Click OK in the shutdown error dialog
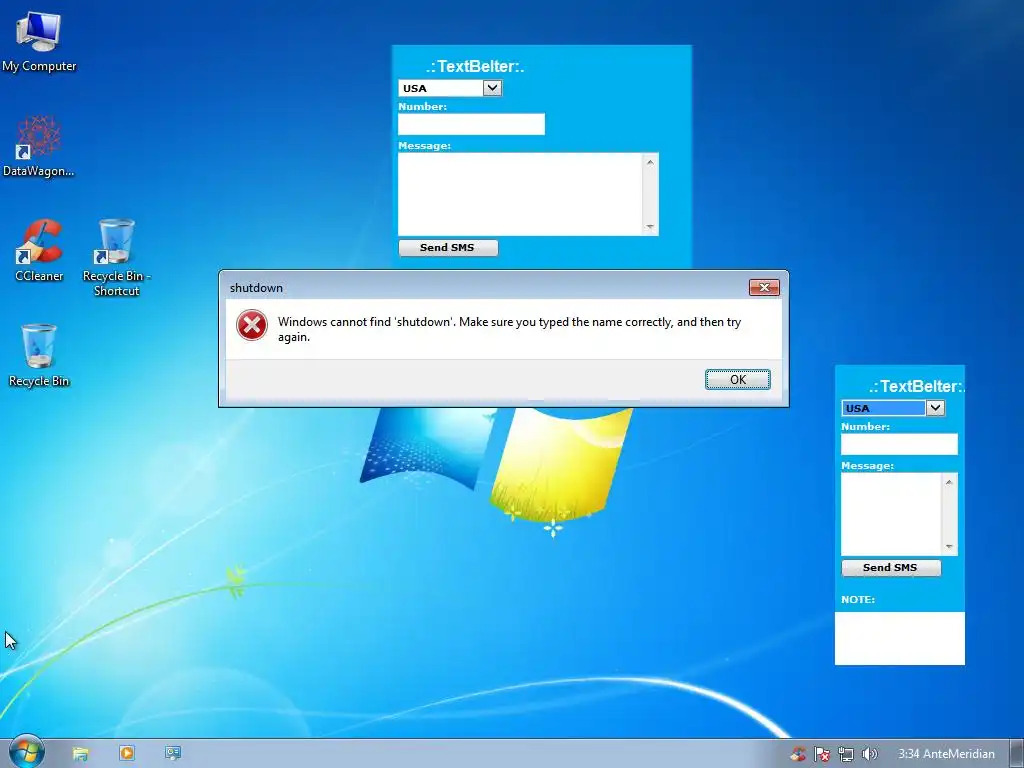The image size is (1024, 768). [738, 379]
